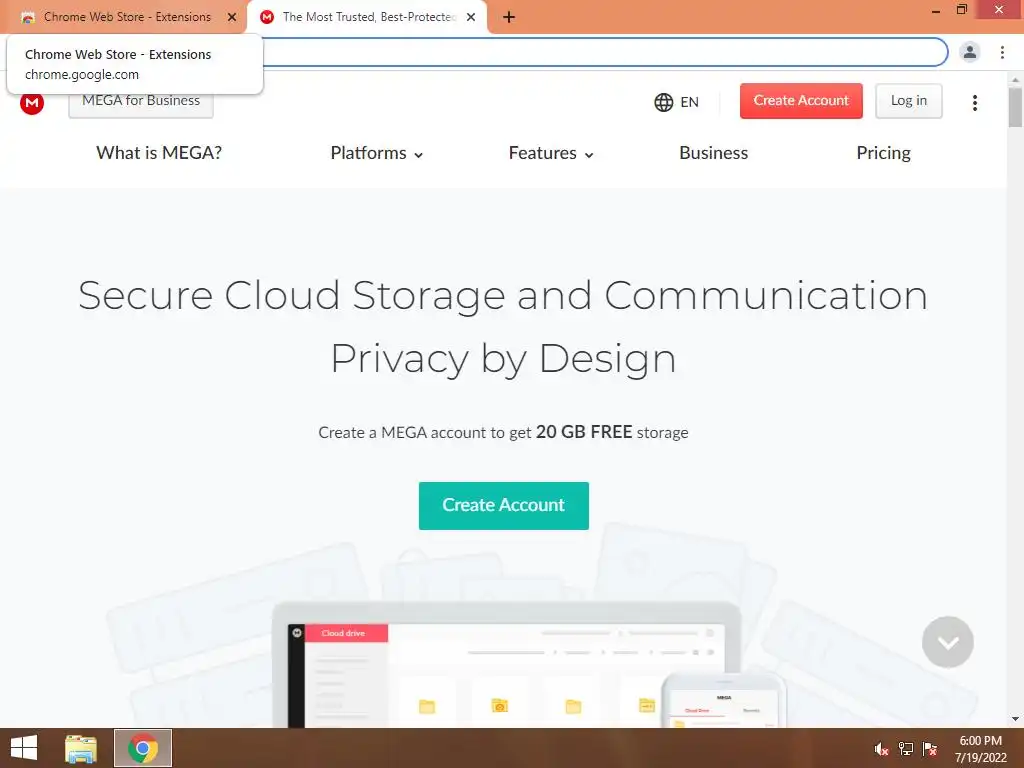This screenshot has height=768, width=1024.
Task: Expand the Platforms dropdown menu
Action: click(377, 153)
